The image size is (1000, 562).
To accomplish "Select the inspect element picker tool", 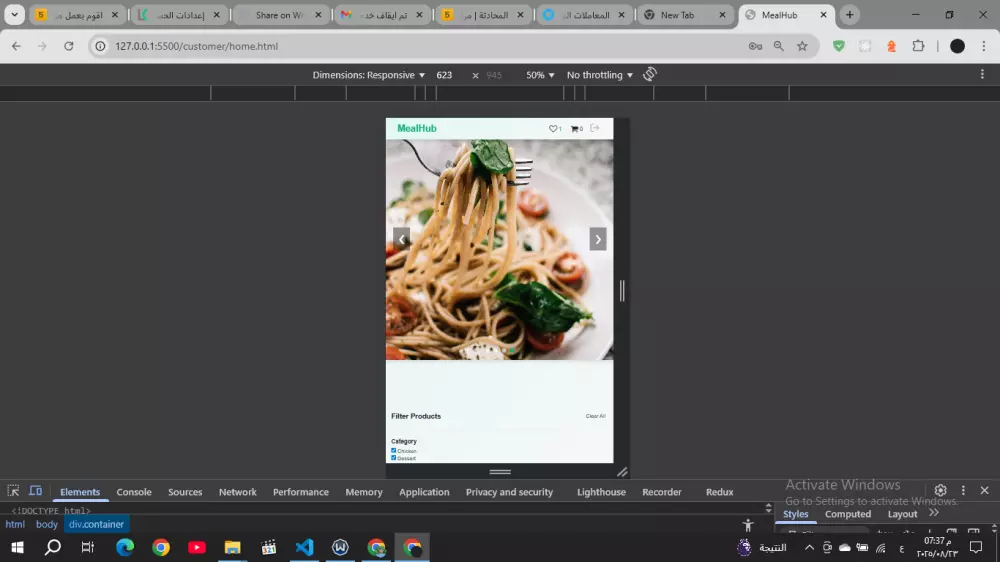I will click(13, 491).
